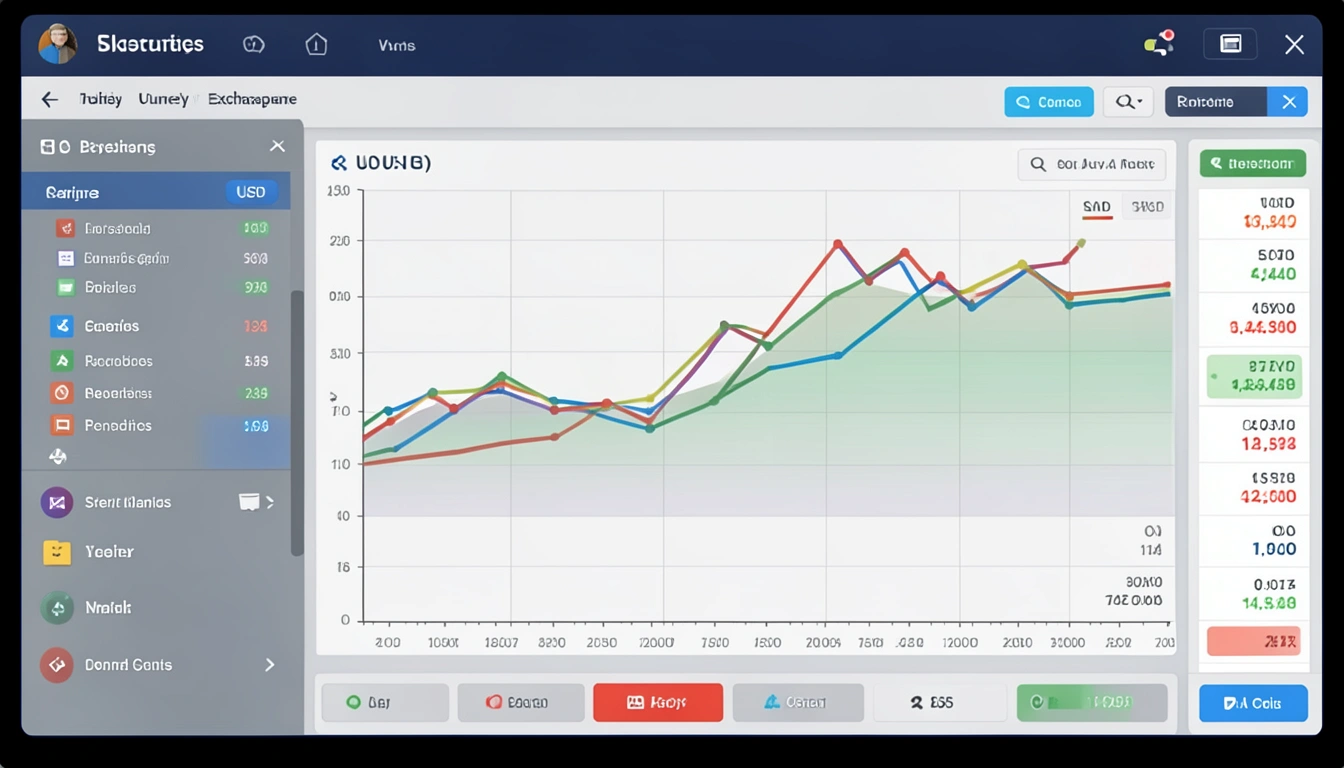Click the blue icon in the sidebar list
This screenshot has height=768, width=1344.
[62, 326]
